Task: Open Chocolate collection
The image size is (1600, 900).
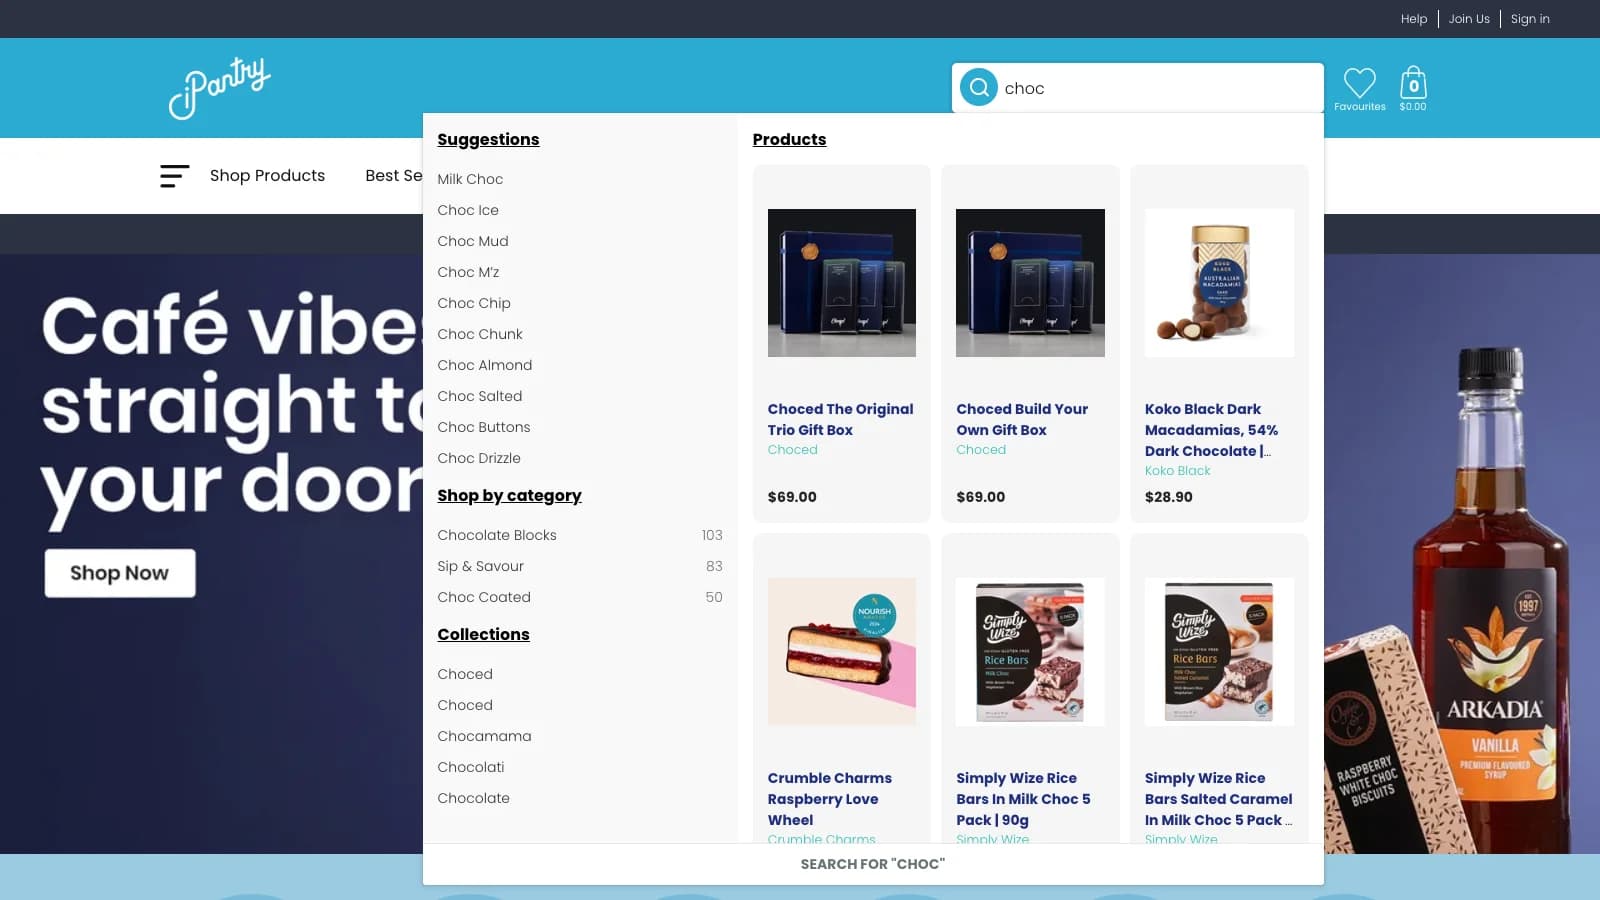Action: click(x=473, y=798)
